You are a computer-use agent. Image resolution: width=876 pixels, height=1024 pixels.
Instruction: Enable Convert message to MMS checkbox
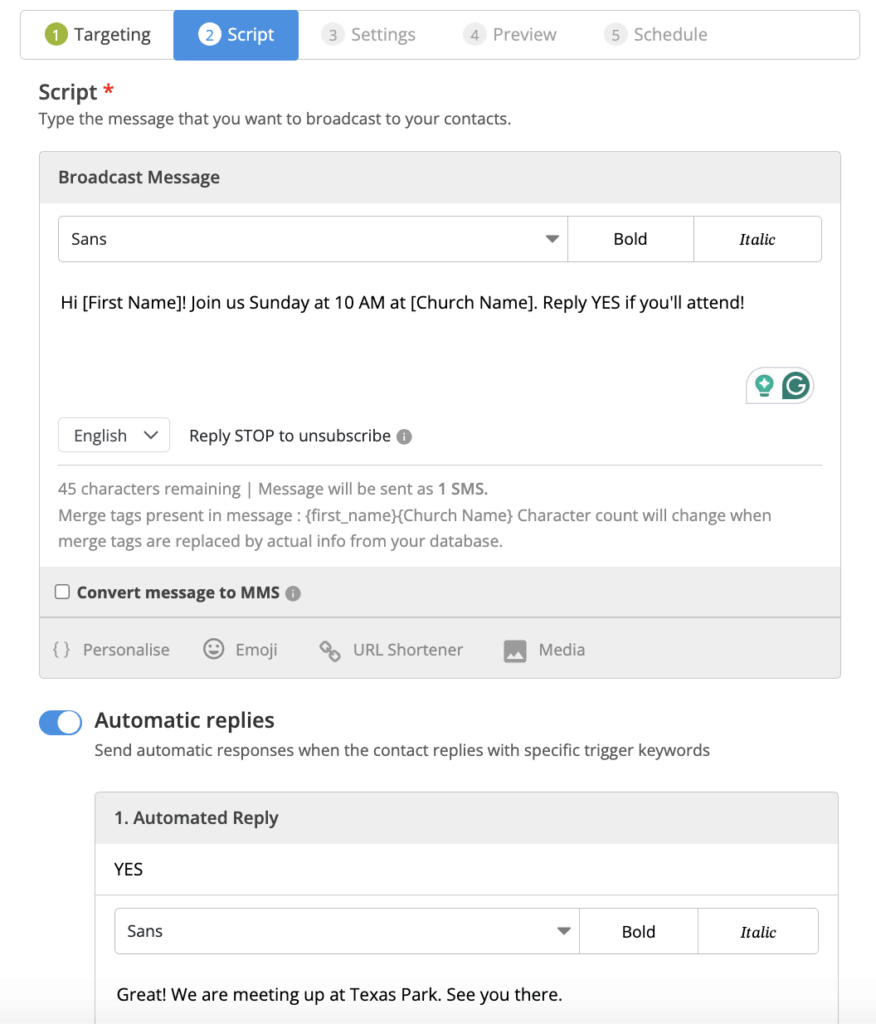point(62,592)
